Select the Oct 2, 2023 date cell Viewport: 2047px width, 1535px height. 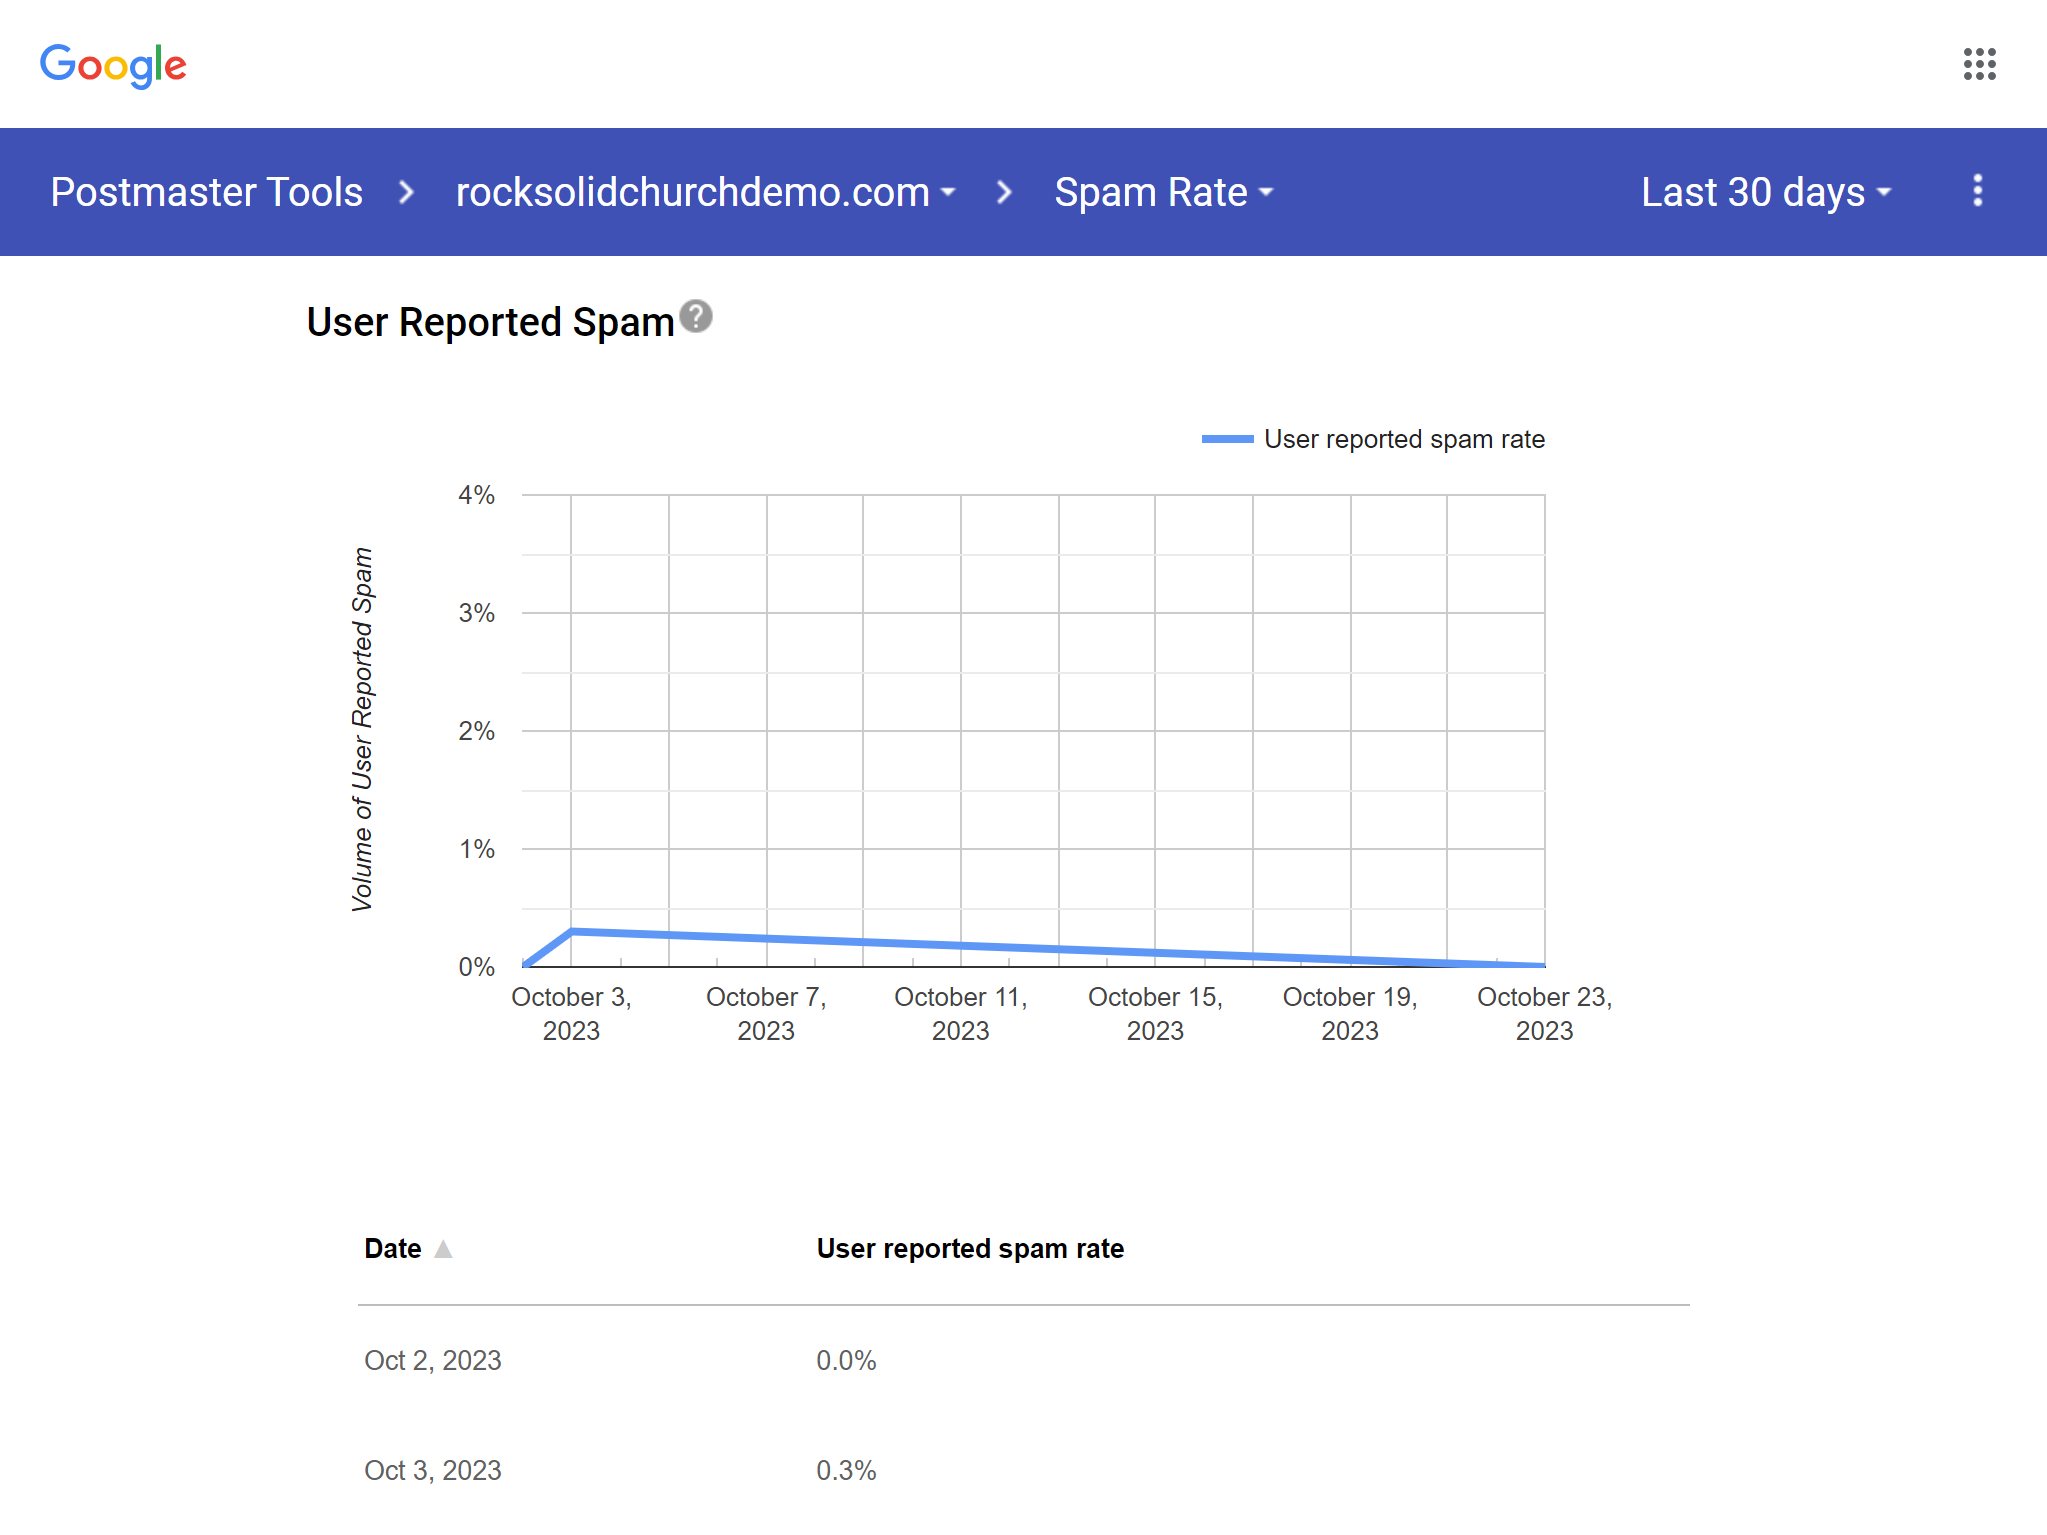[x=432, y=1361]
